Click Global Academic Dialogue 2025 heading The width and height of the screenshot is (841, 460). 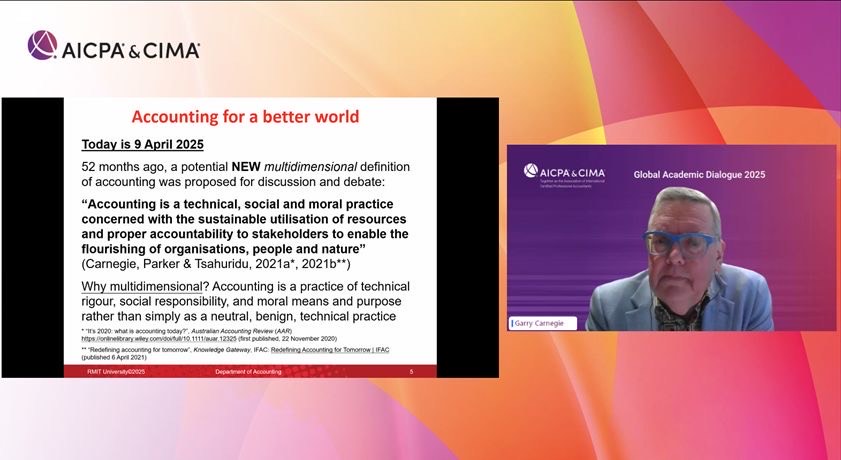click(699, 174)
